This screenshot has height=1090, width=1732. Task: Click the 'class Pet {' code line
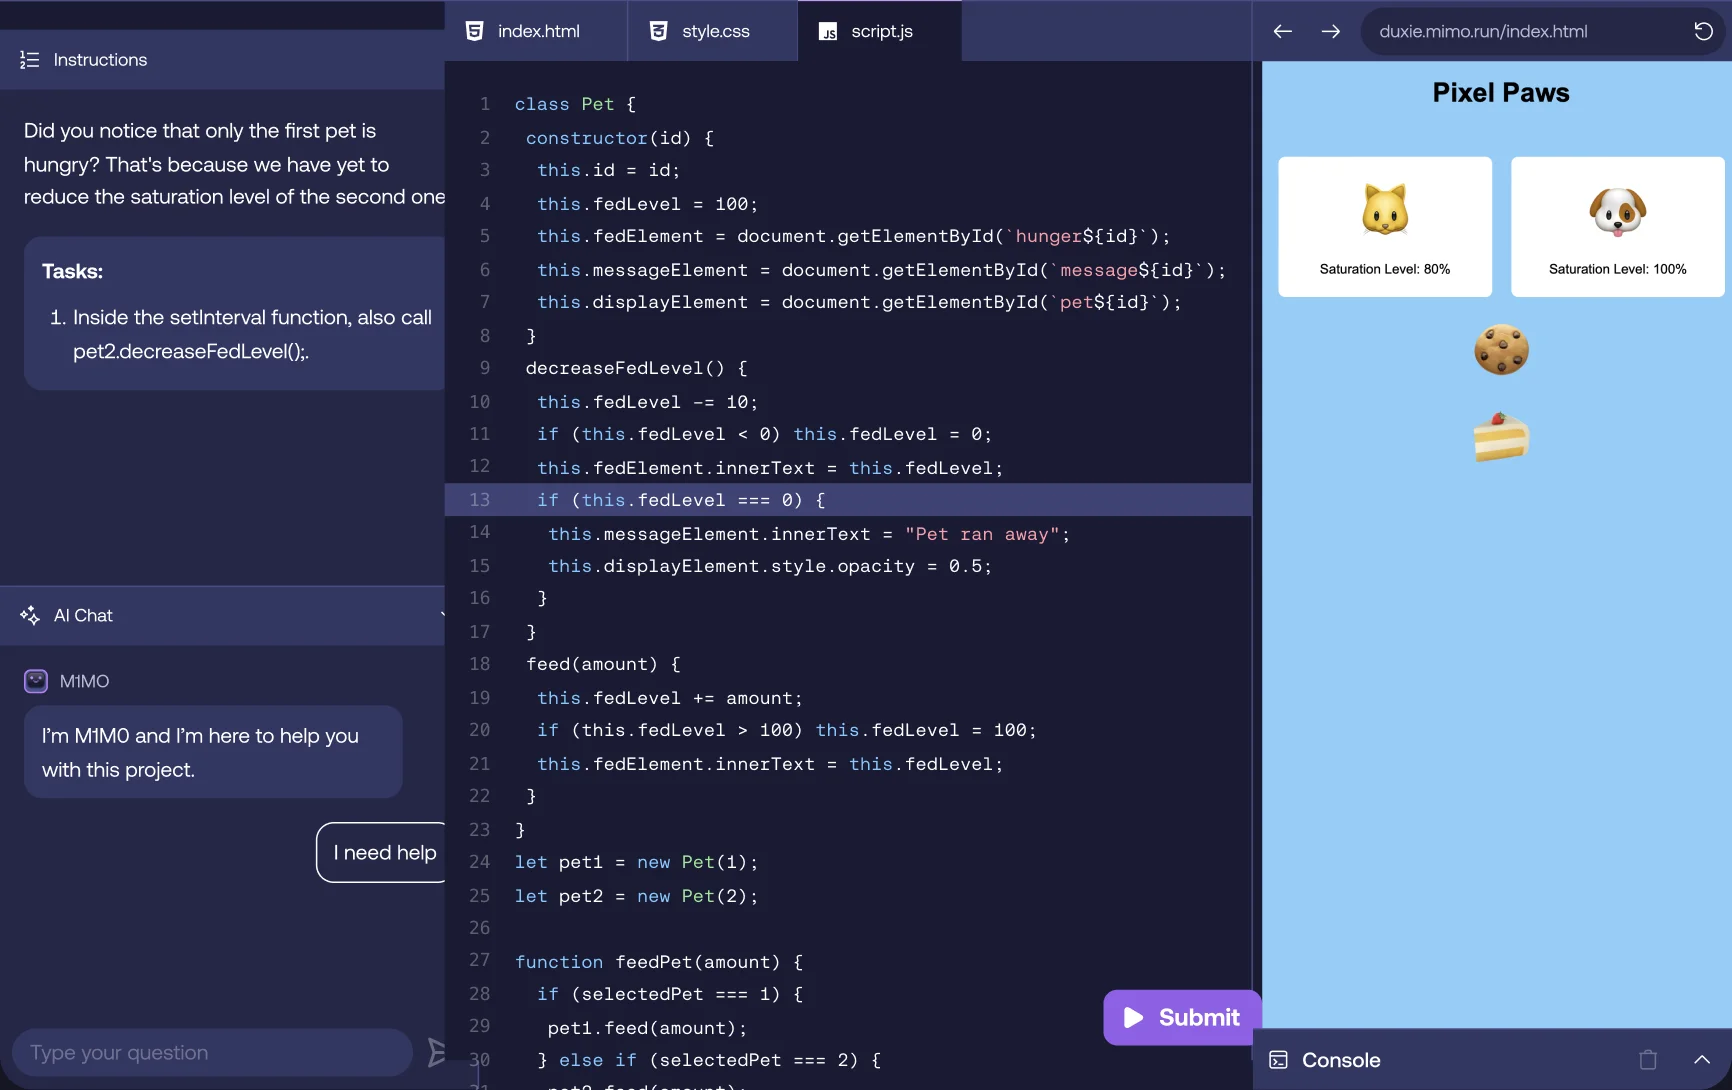[575, 104]
